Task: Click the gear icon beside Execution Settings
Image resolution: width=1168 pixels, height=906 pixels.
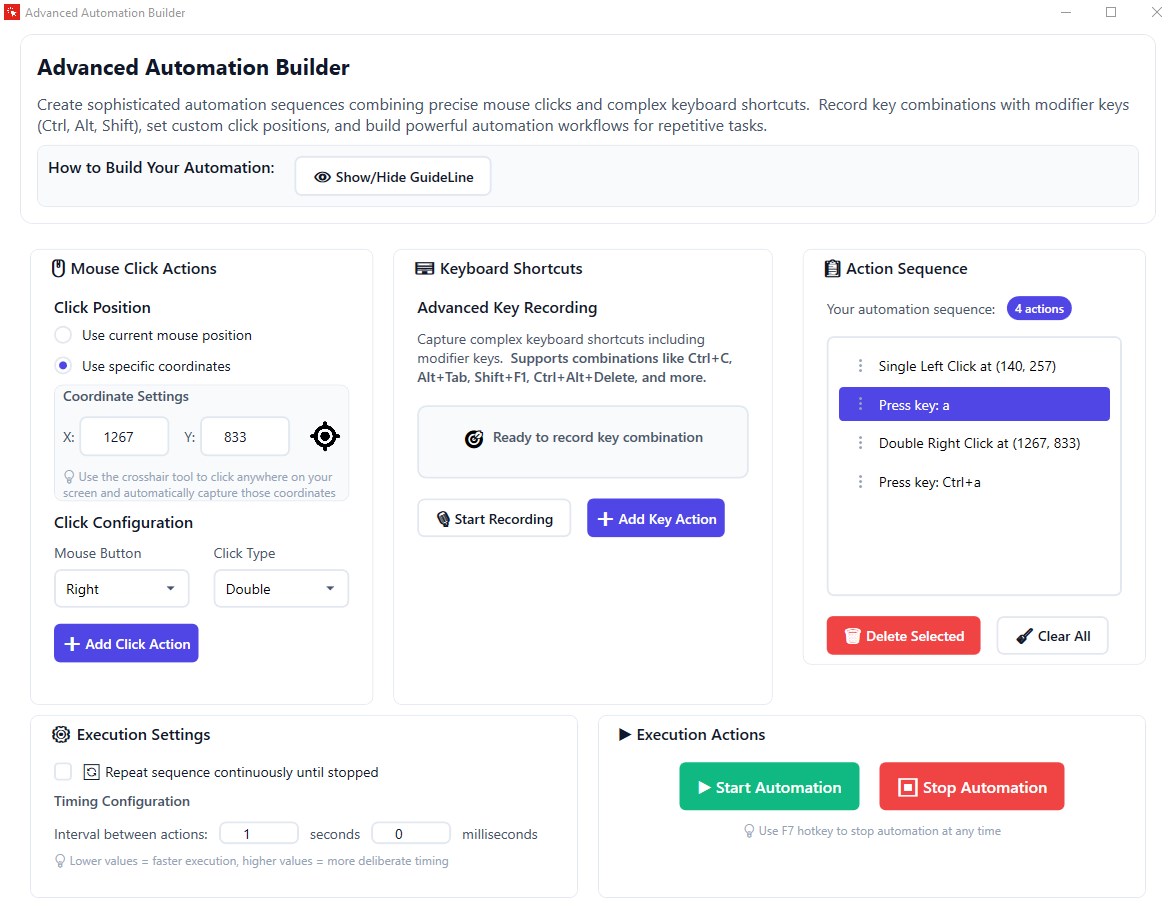Action: coord(60,734)
